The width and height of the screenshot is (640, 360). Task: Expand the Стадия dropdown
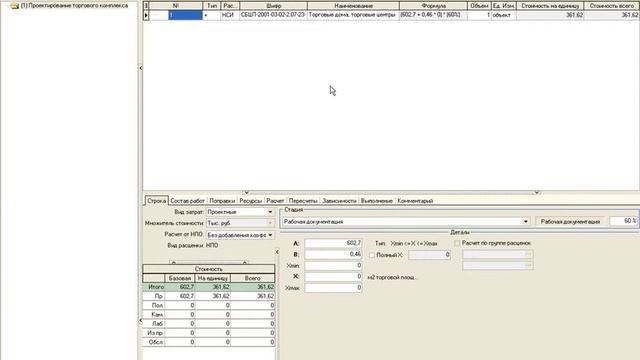pyautogui.click(x=525, y=222)
